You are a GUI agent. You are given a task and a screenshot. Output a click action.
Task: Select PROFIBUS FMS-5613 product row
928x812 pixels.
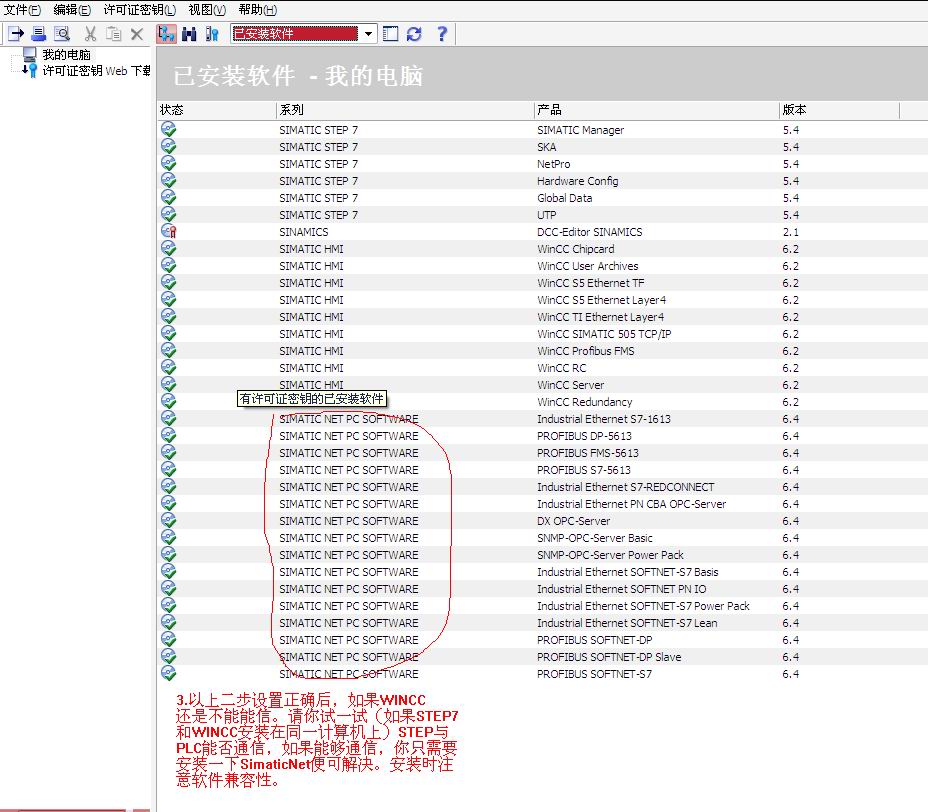pyautogui.click(x=588, y=453)
